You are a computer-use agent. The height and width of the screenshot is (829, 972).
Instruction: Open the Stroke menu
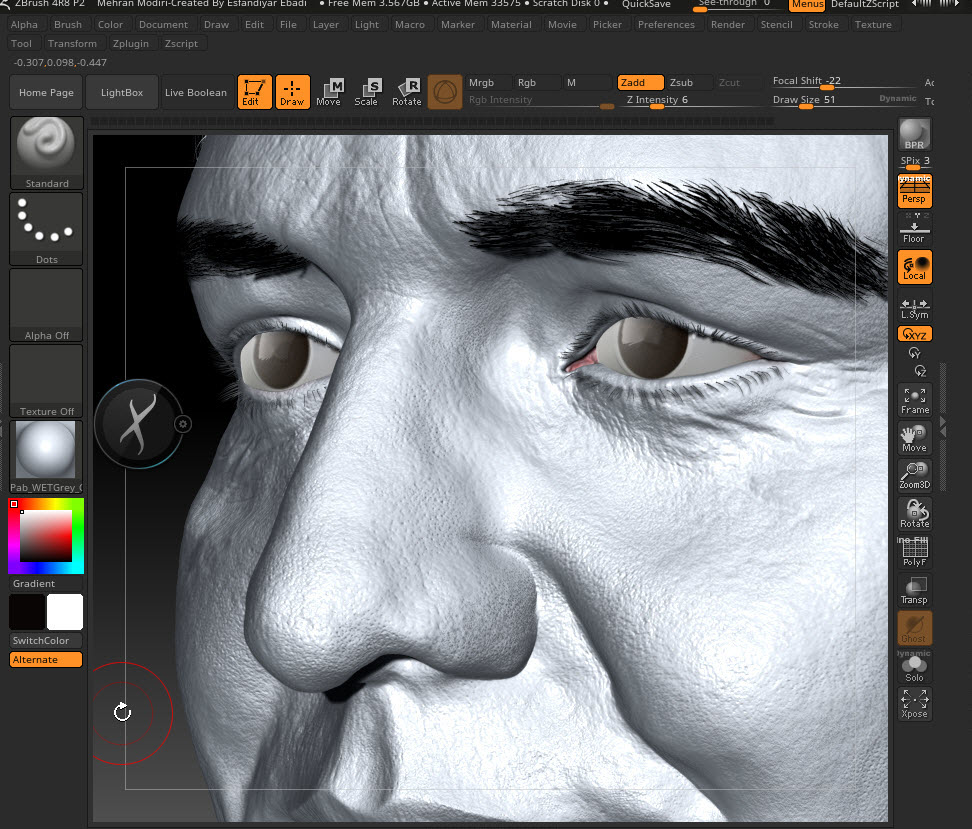tap(823, 25)
